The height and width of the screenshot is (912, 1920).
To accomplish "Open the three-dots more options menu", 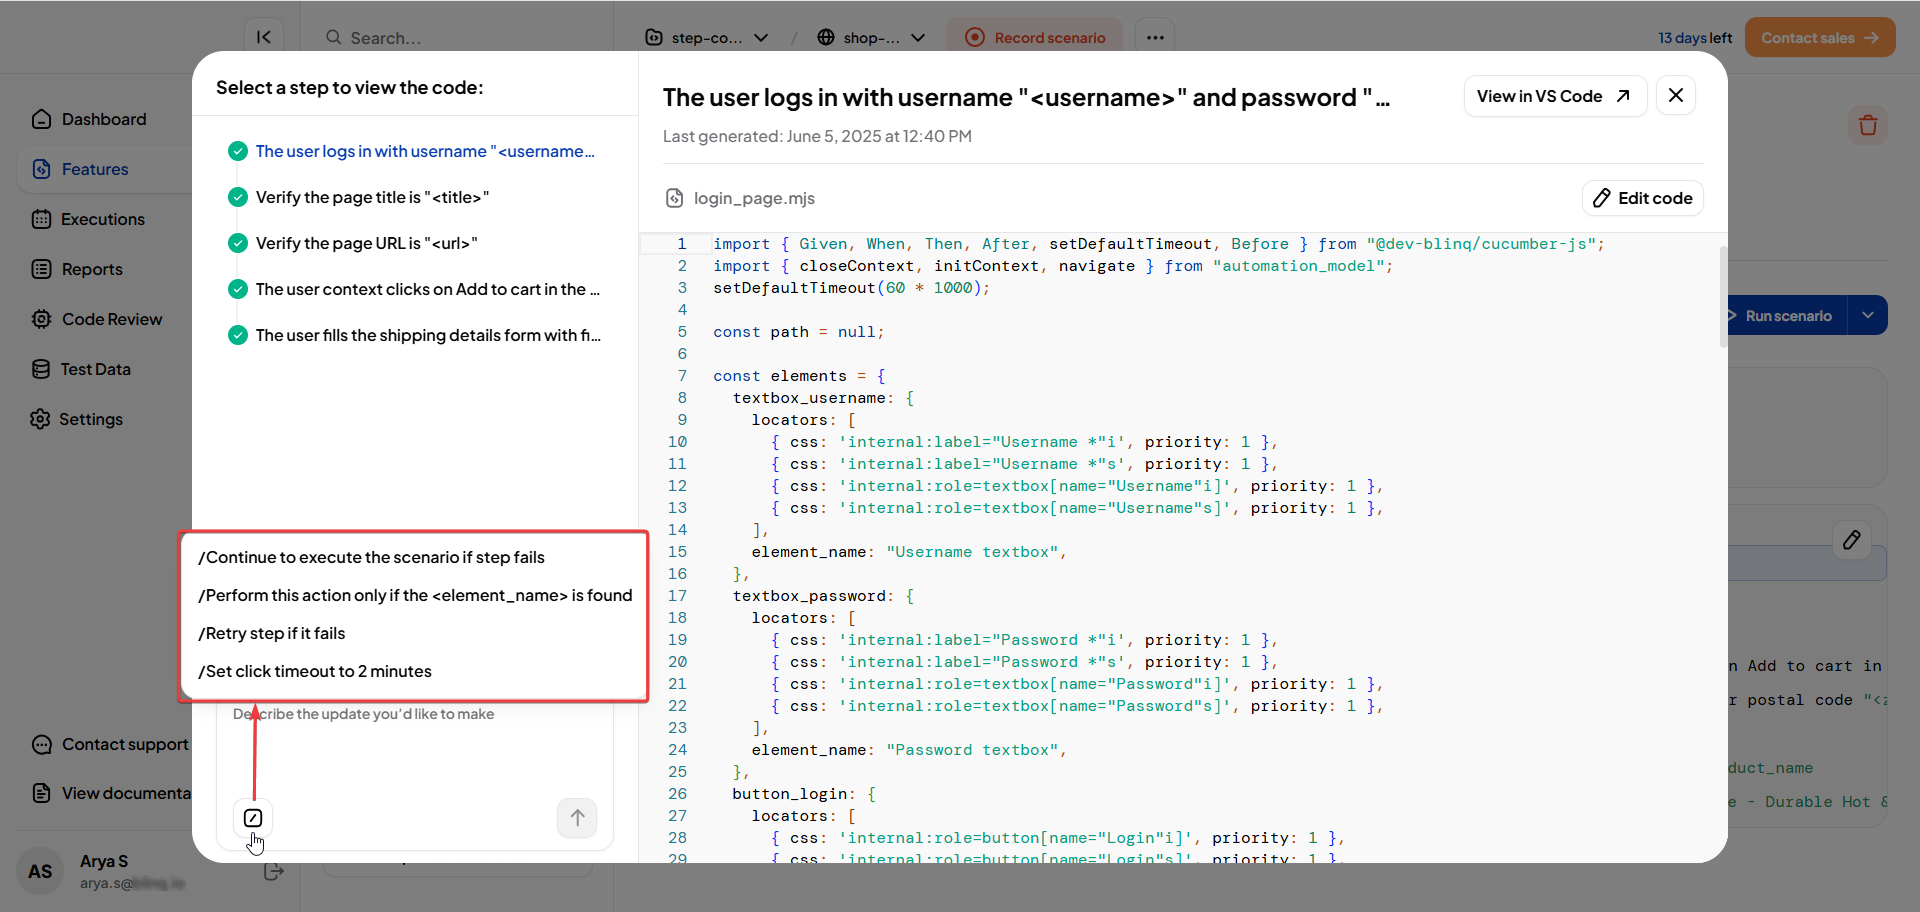I will pos(1155,38).
